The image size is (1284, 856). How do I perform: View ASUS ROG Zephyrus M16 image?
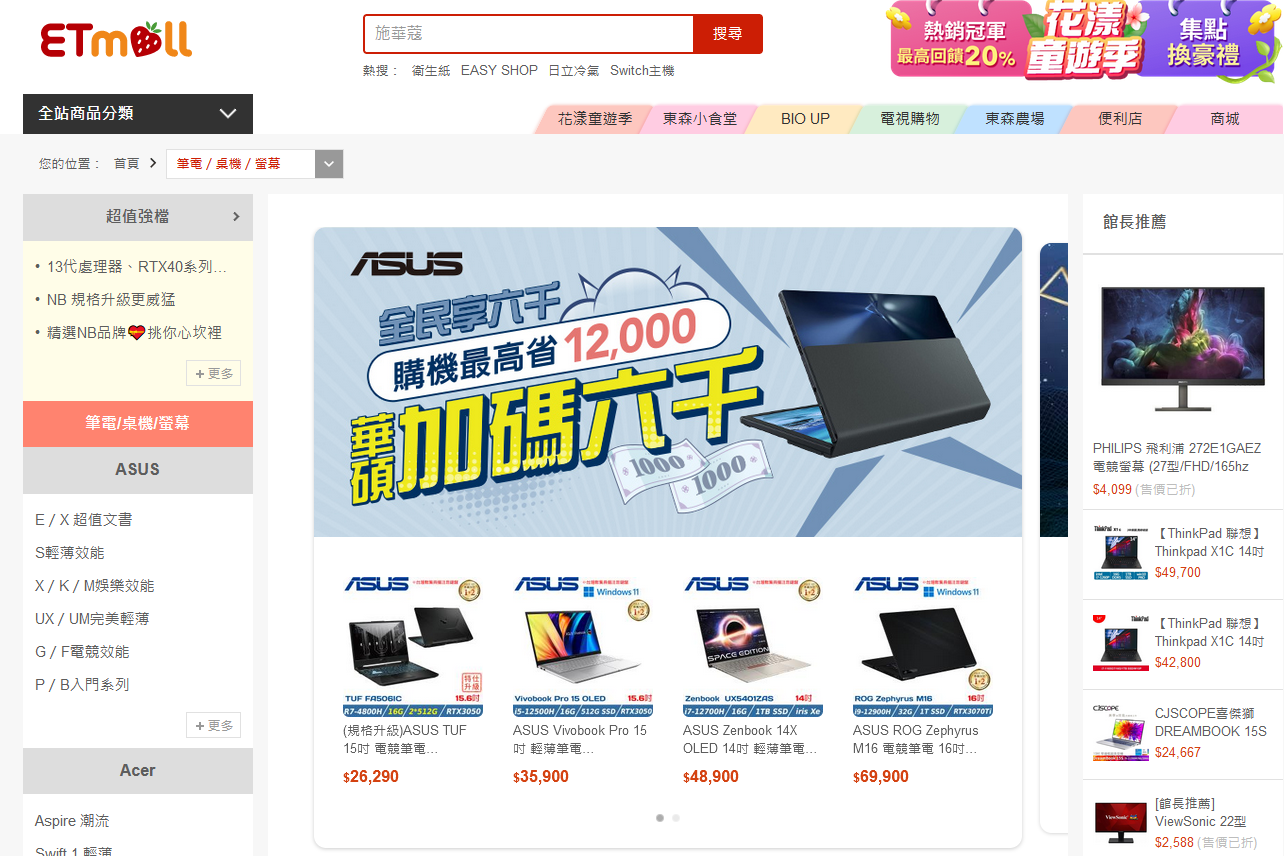coord(924,646)
